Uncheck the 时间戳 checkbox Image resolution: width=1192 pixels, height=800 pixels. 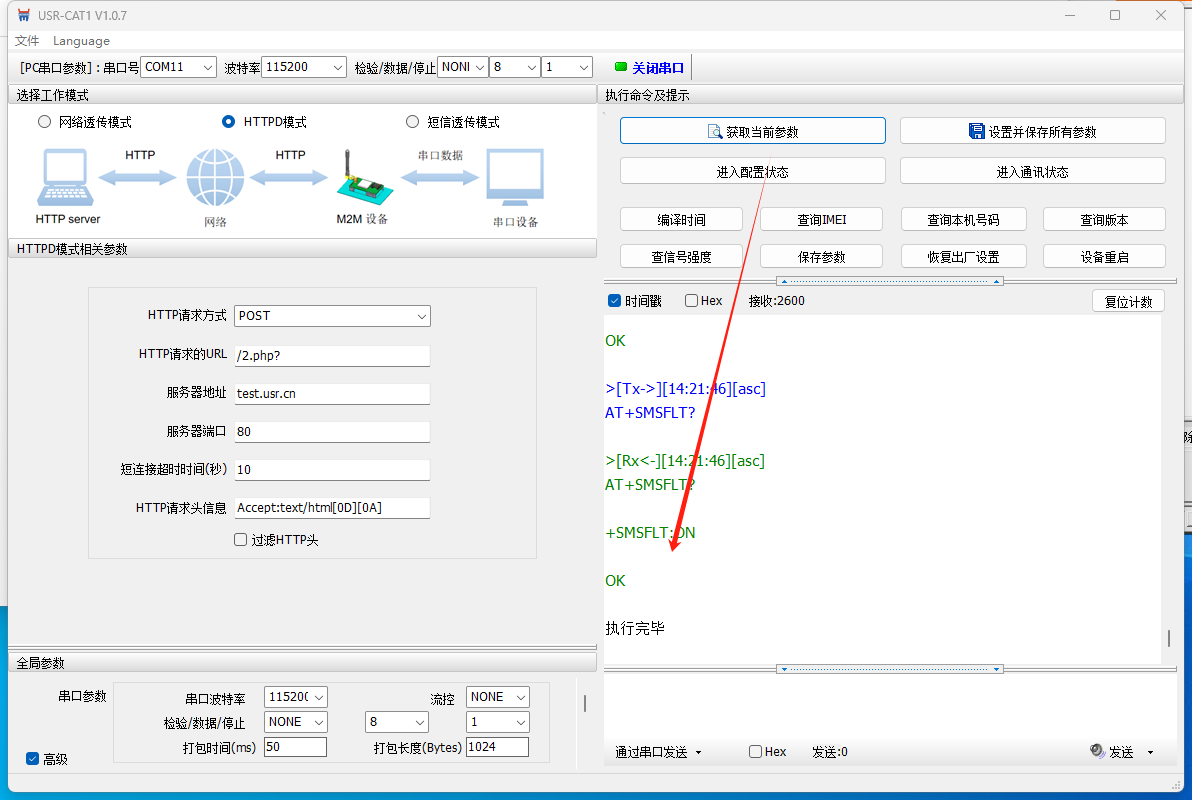615,301
